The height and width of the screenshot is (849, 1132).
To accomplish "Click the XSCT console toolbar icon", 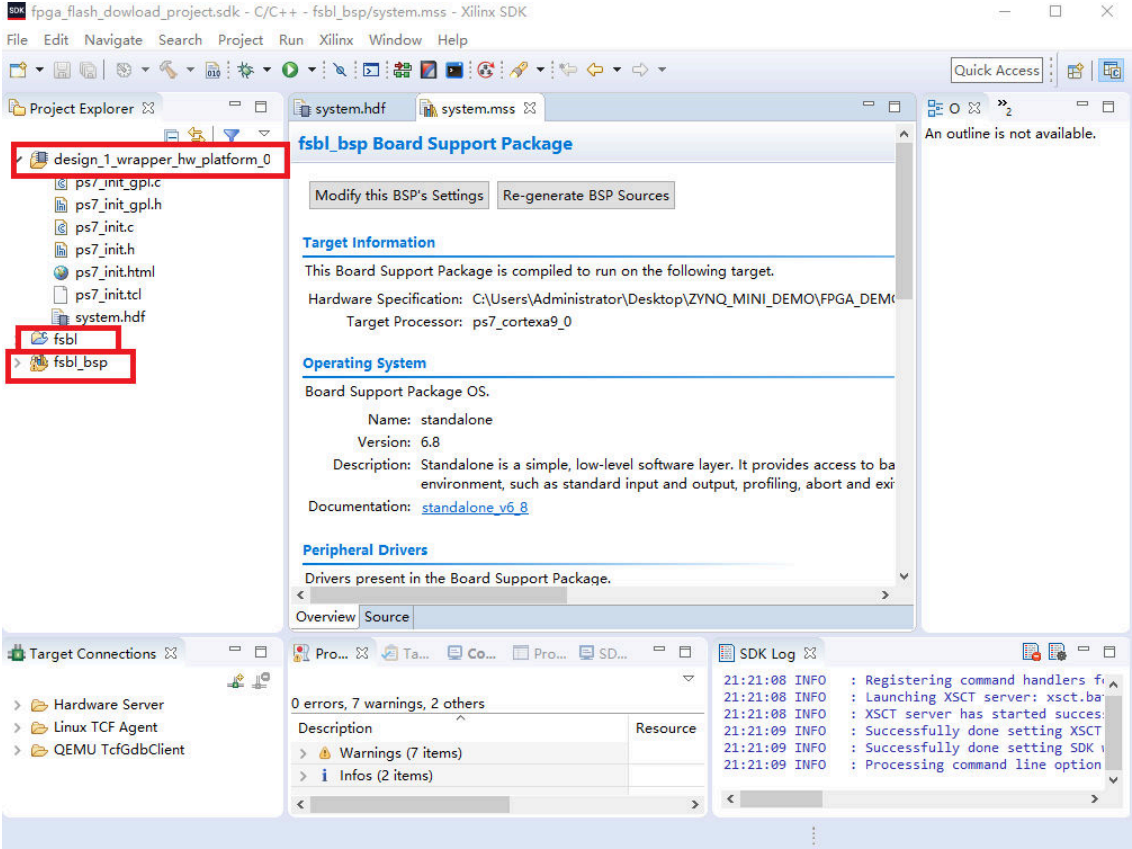I will click(455, 70).
